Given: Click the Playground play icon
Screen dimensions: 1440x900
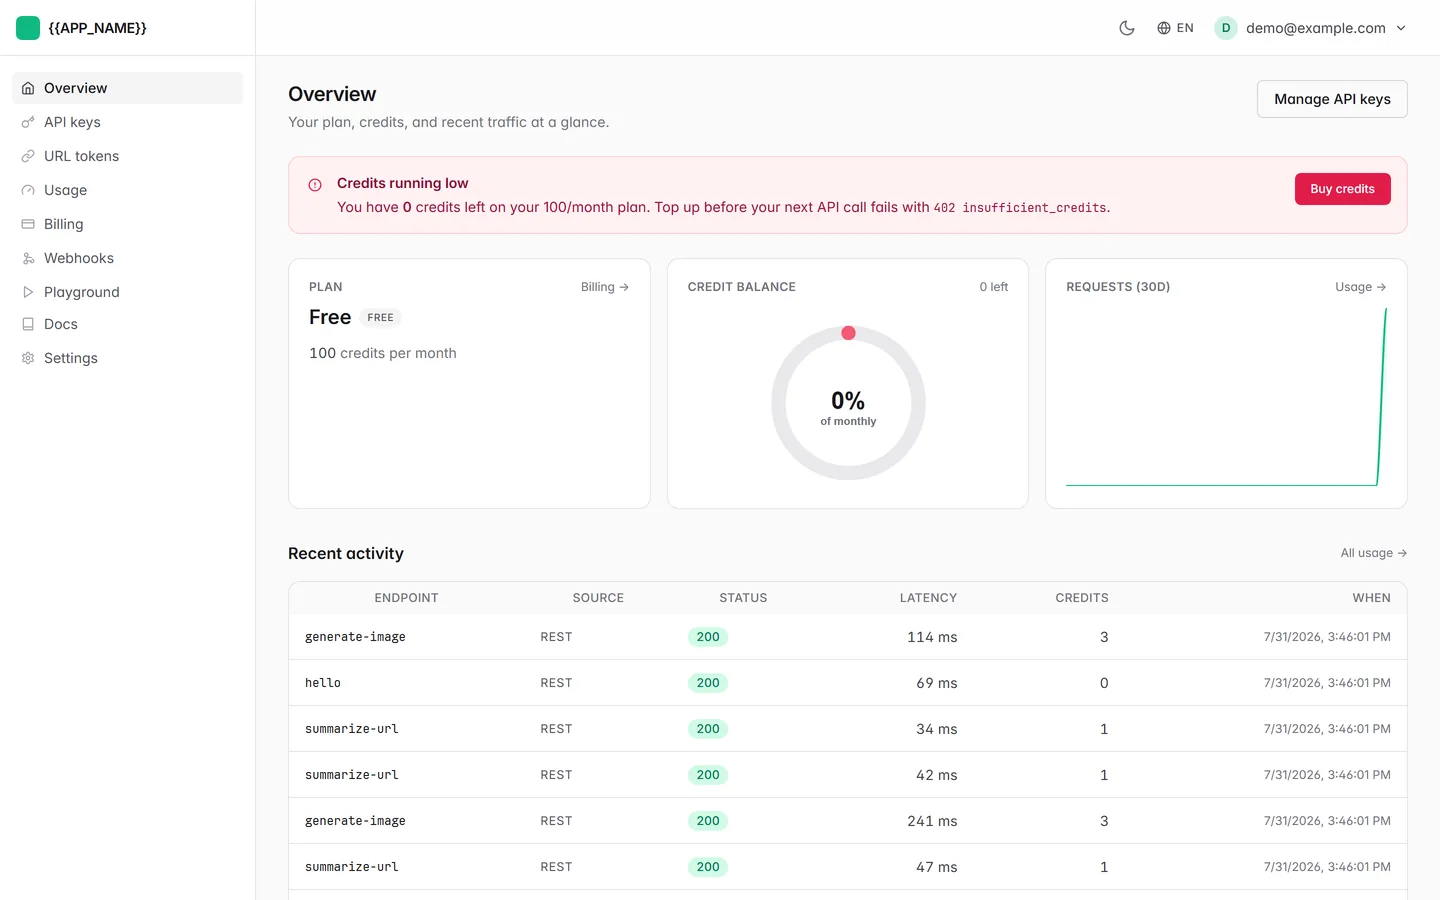Looking at the screenshot, I should [28, 292].
